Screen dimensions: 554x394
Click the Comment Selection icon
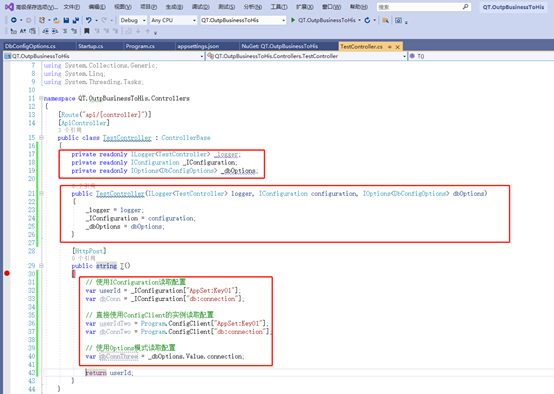(x=65, y=31)
